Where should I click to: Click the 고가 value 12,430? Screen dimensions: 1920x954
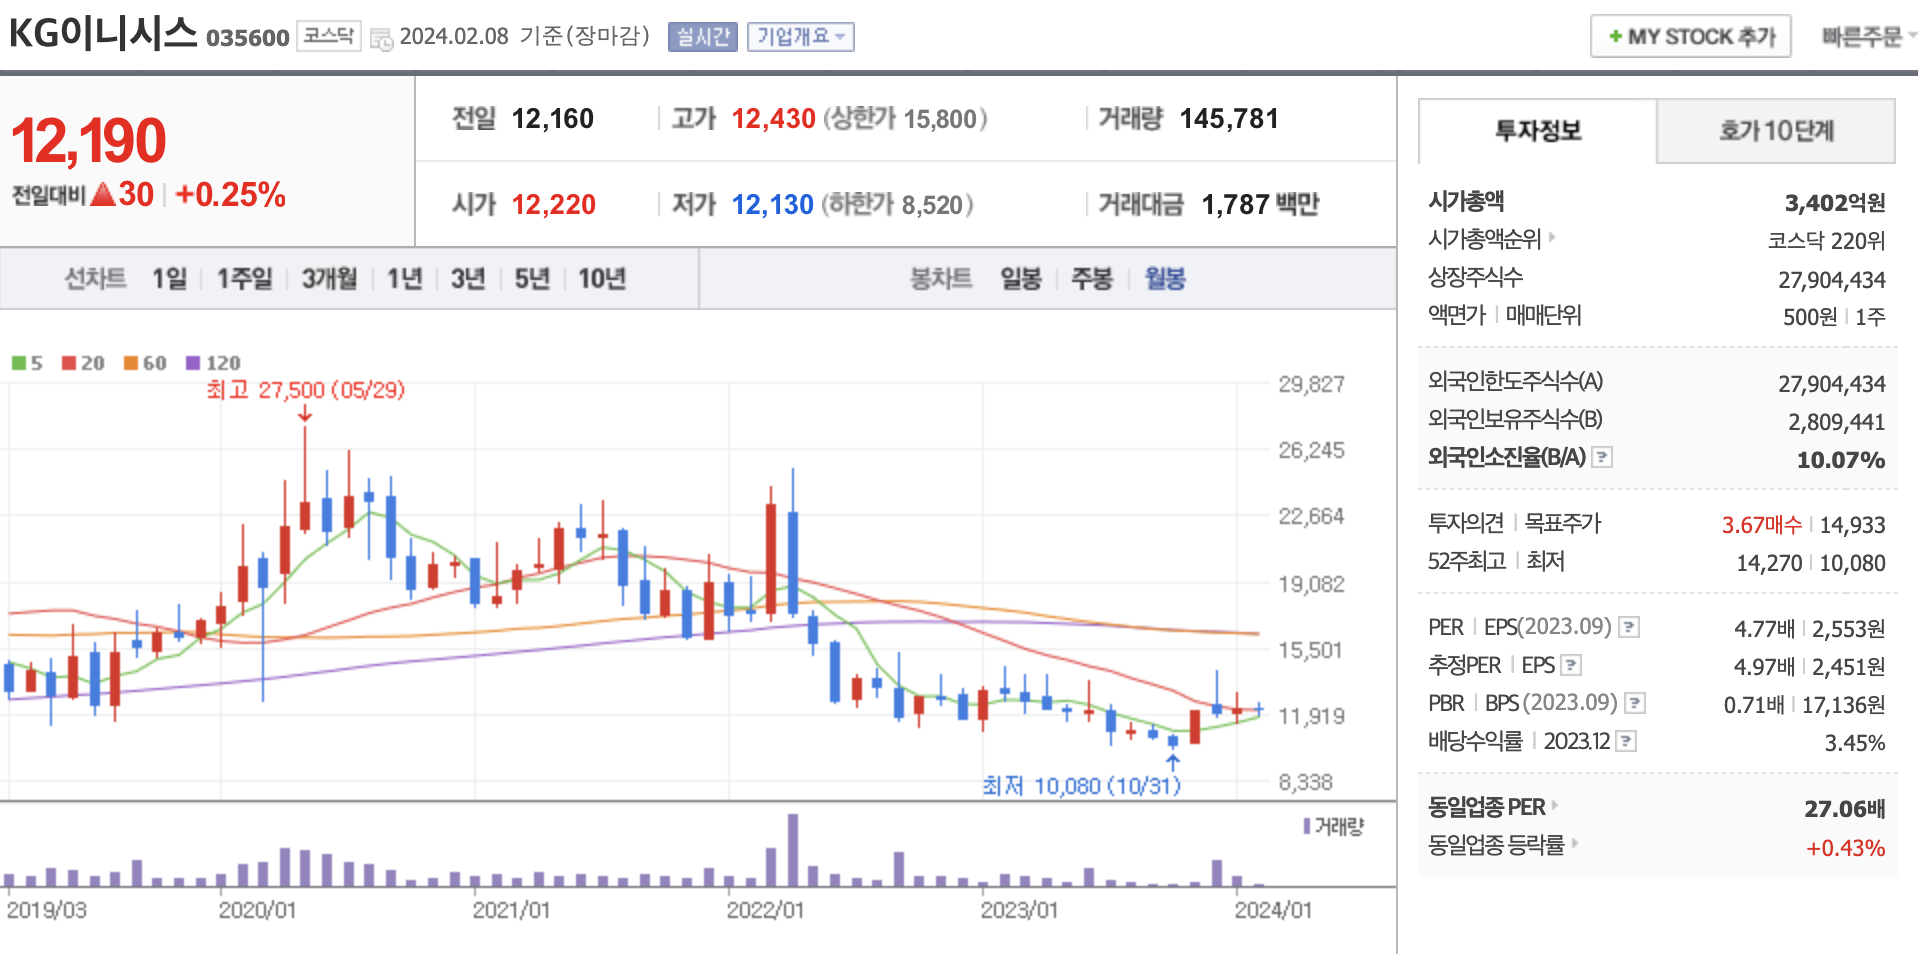pos(773,119)
